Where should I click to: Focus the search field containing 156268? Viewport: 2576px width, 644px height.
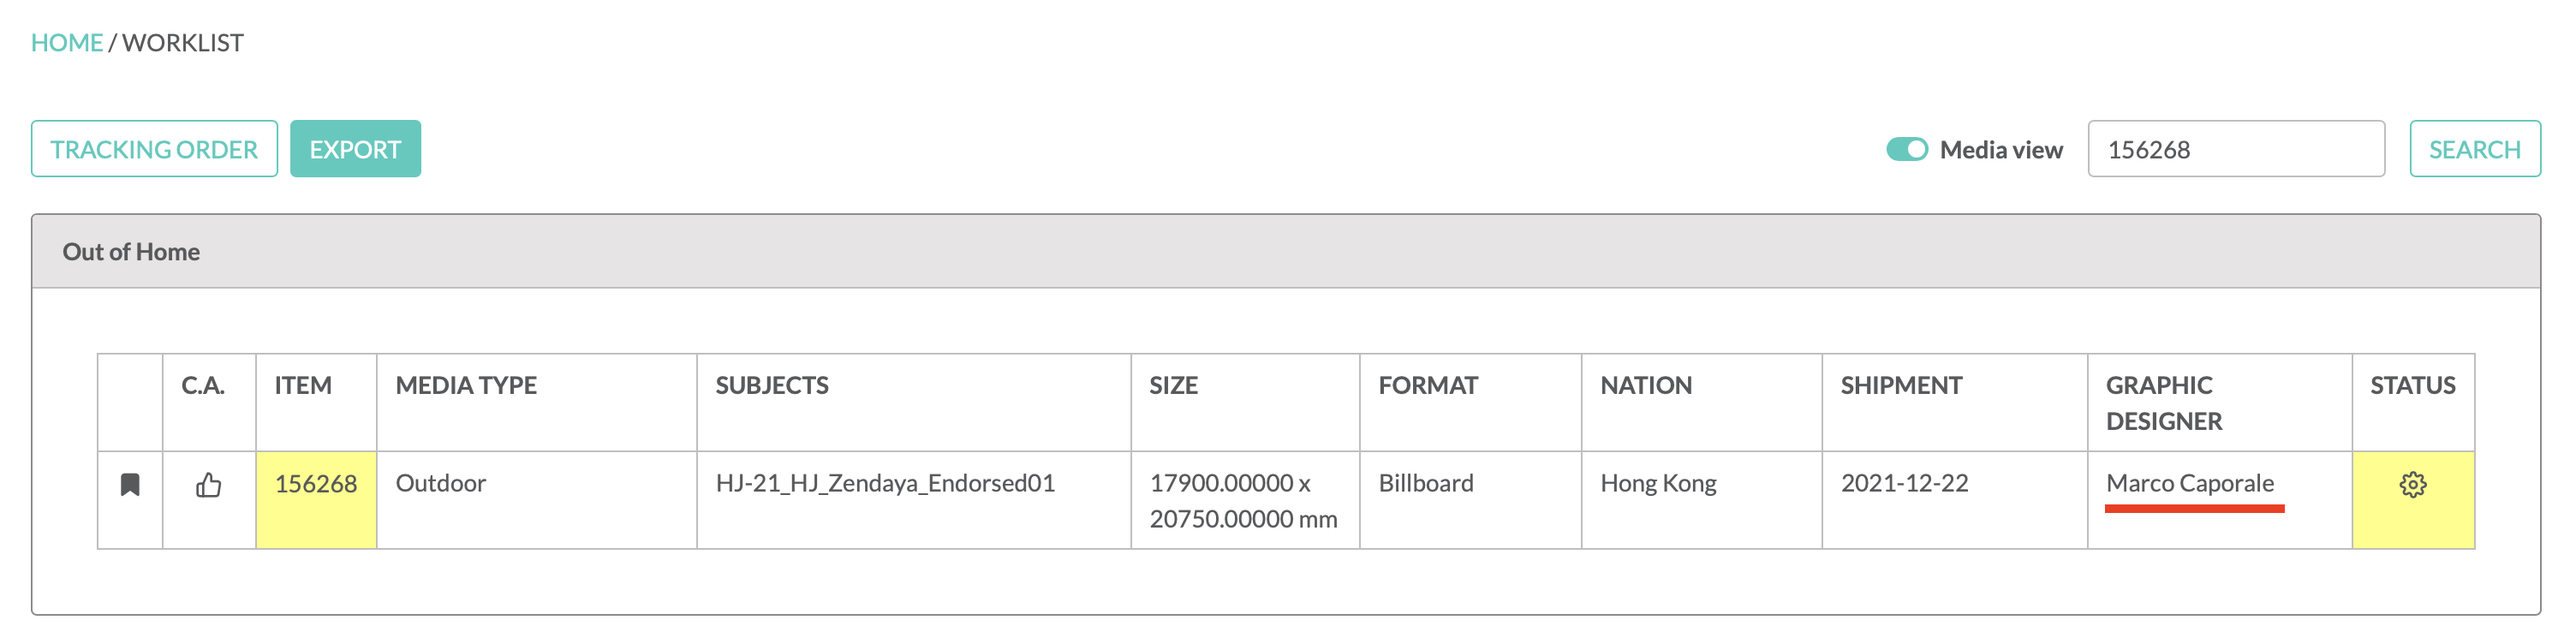click(2236, 149)
